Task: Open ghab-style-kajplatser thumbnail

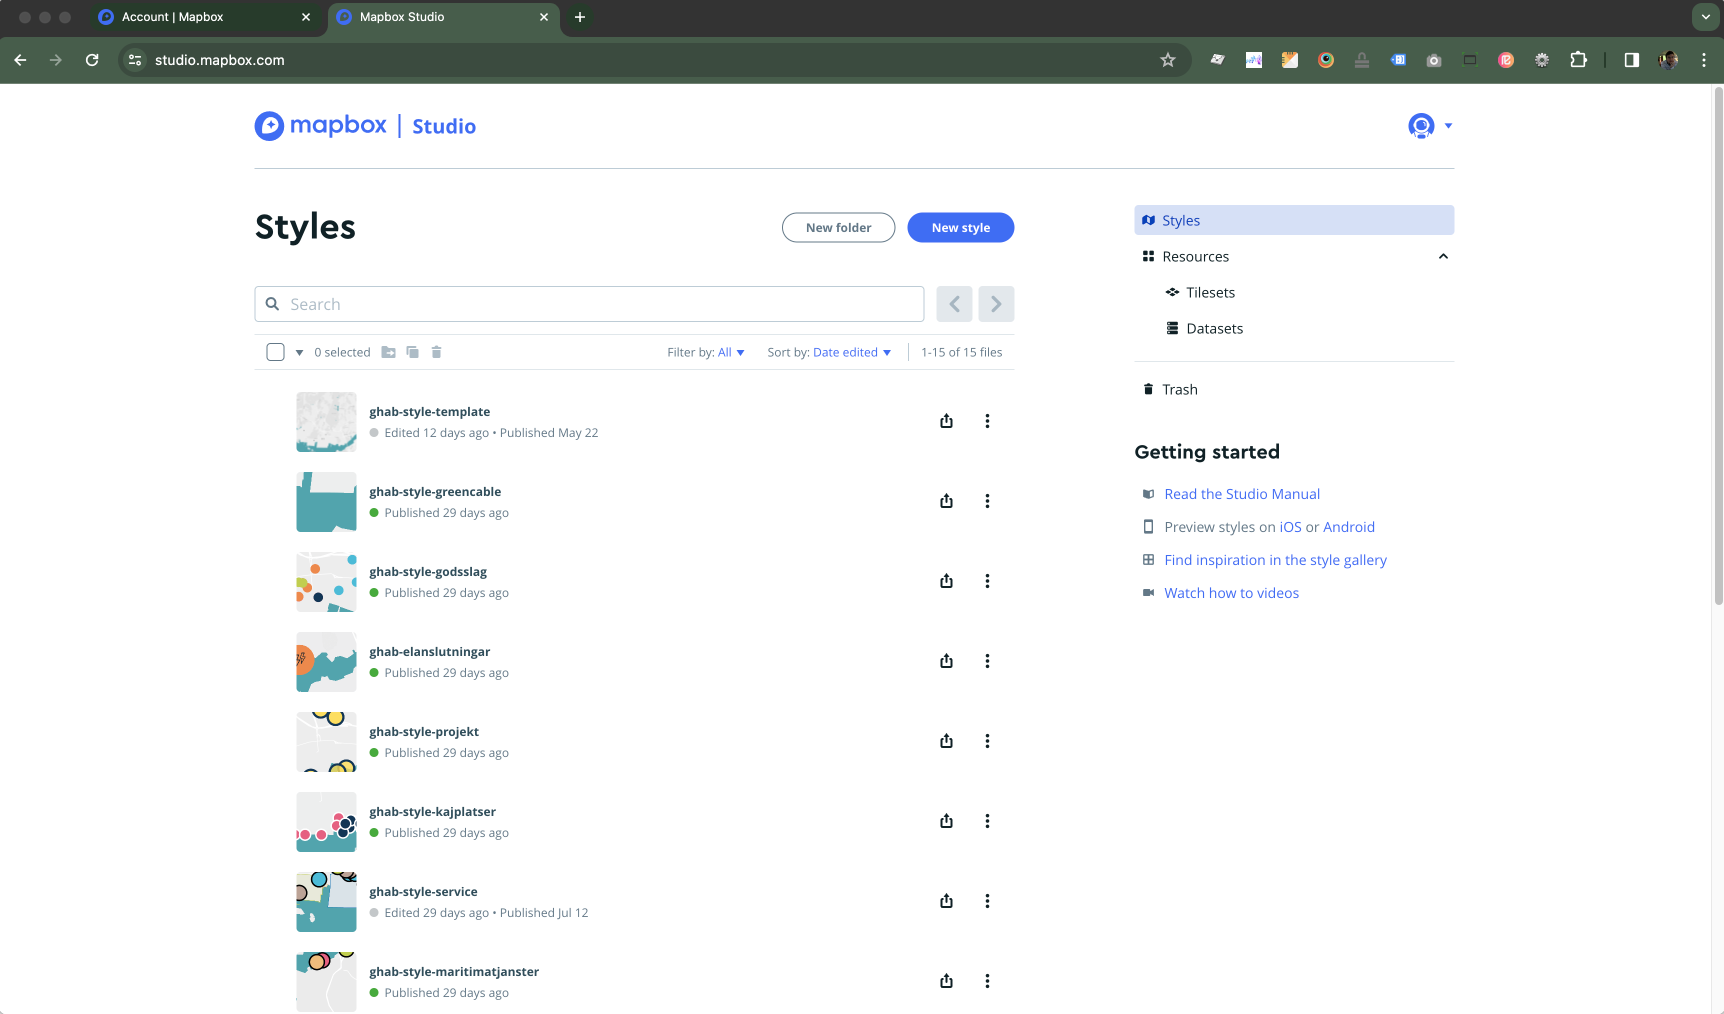Action: [x=326, y=822]
